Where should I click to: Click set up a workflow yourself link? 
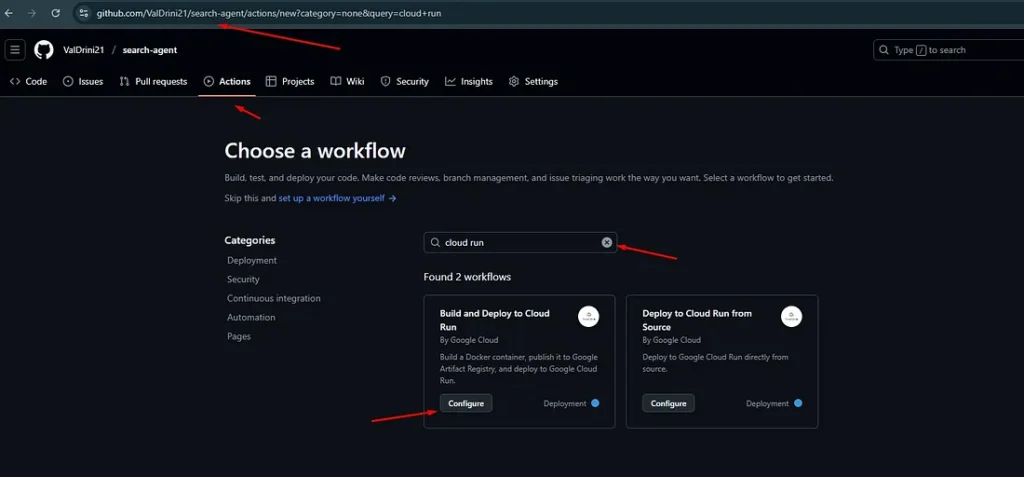337,198
